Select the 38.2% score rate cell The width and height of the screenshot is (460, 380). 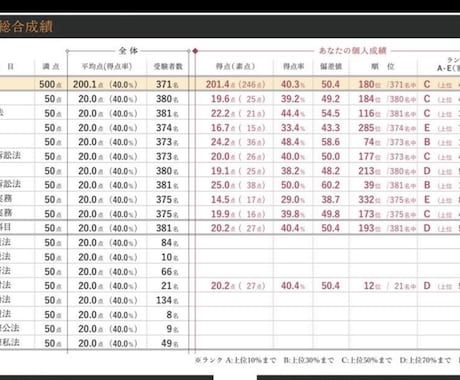293,171
